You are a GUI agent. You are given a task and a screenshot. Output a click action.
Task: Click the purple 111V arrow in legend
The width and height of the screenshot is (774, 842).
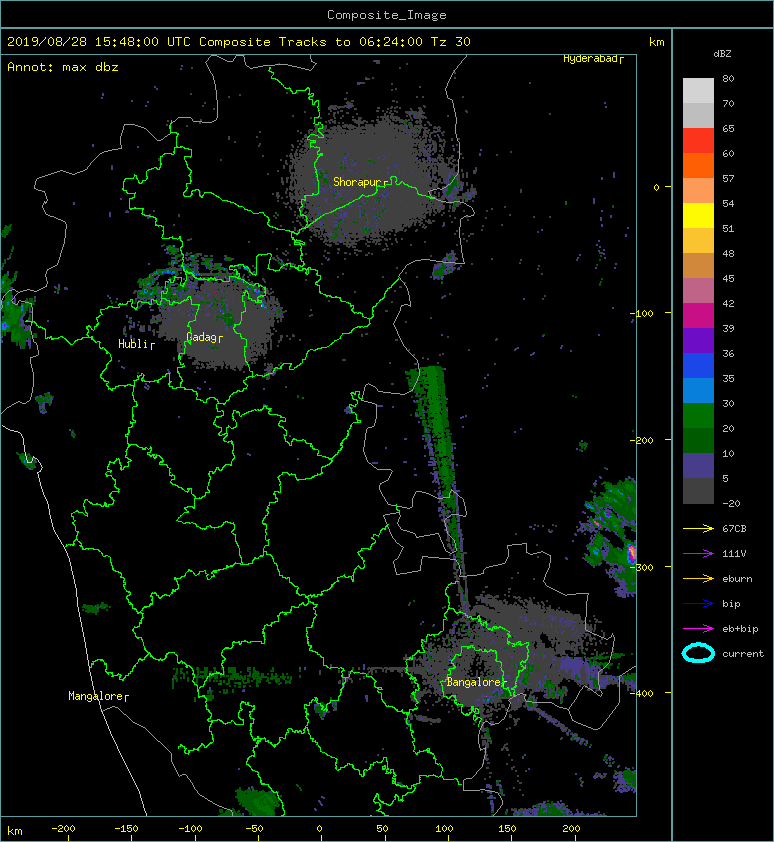pos(698,554)
